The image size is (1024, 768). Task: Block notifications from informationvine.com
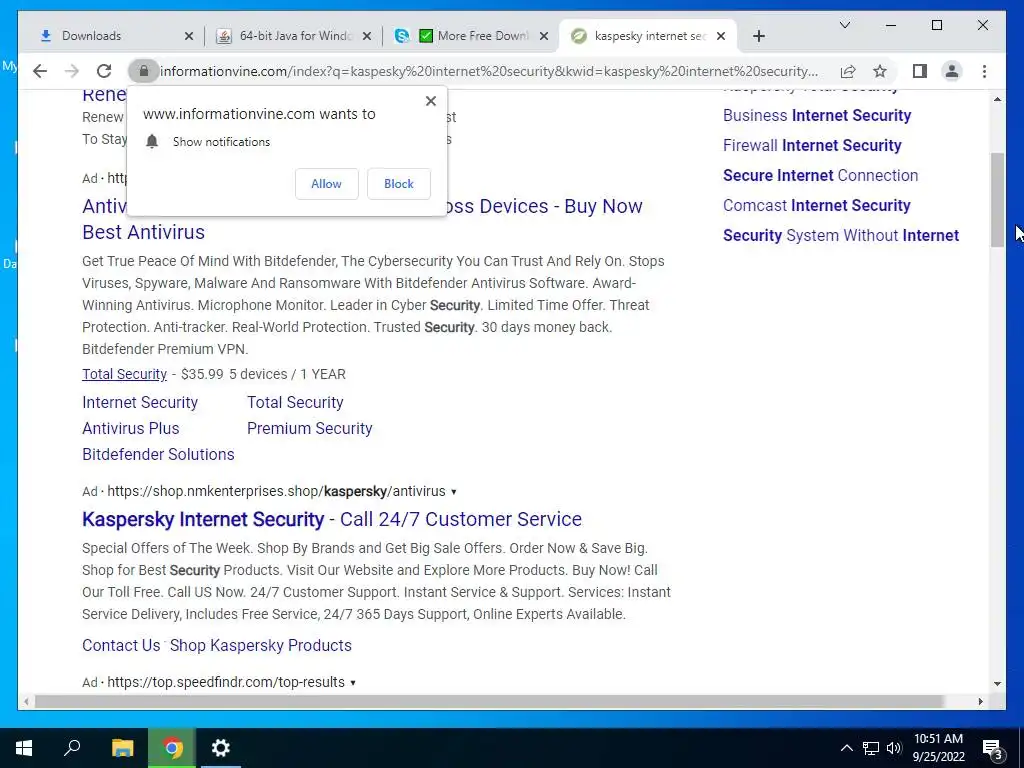pos(399,184)
